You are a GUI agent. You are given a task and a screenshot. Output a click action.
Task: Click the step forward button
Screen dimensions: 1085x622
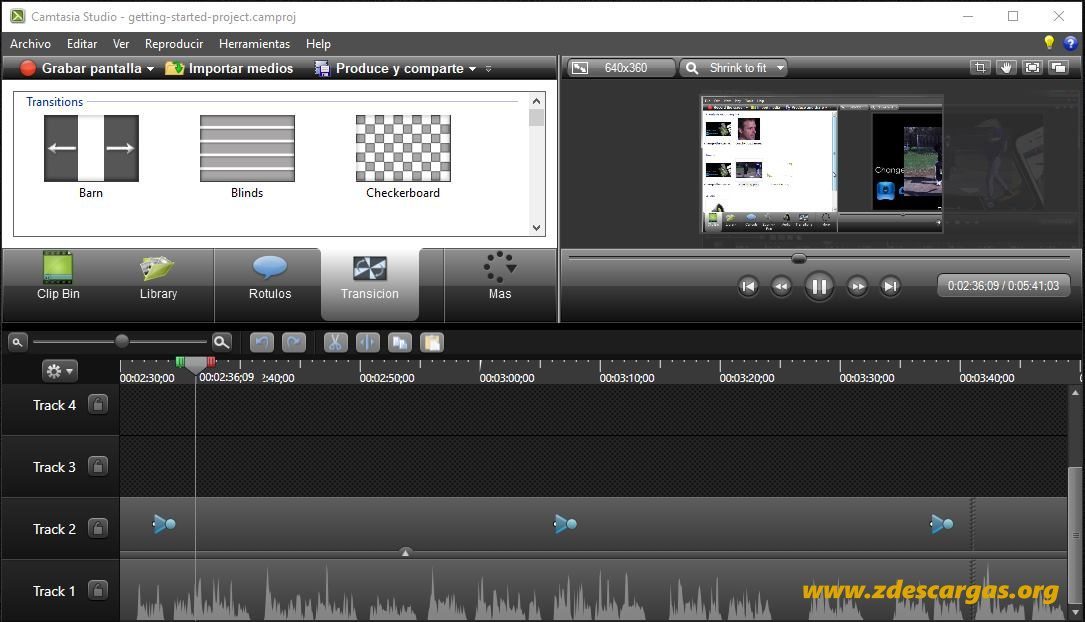857,286
